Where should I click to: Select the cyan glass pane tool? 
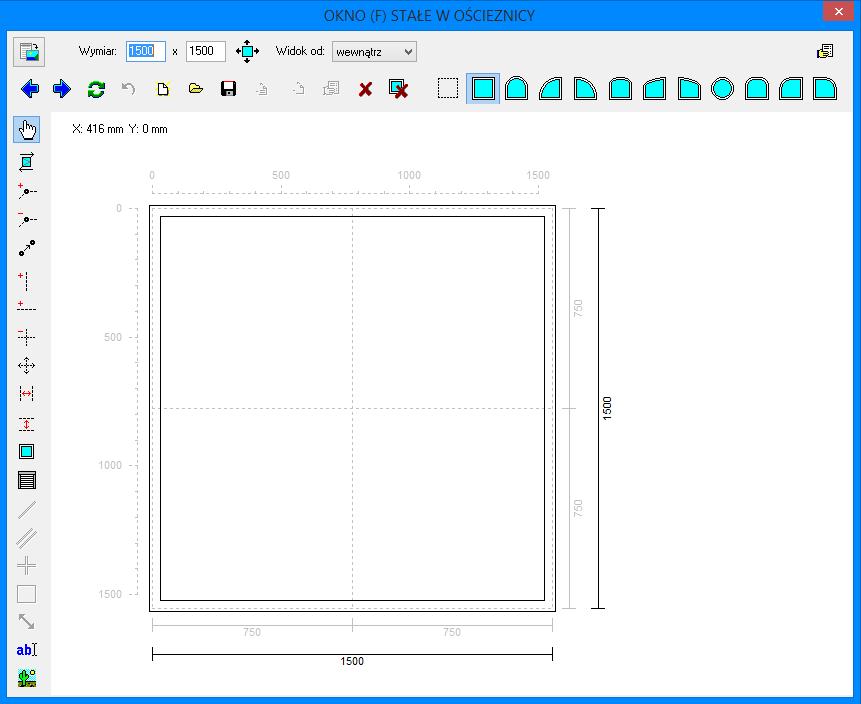coord(26,451)
